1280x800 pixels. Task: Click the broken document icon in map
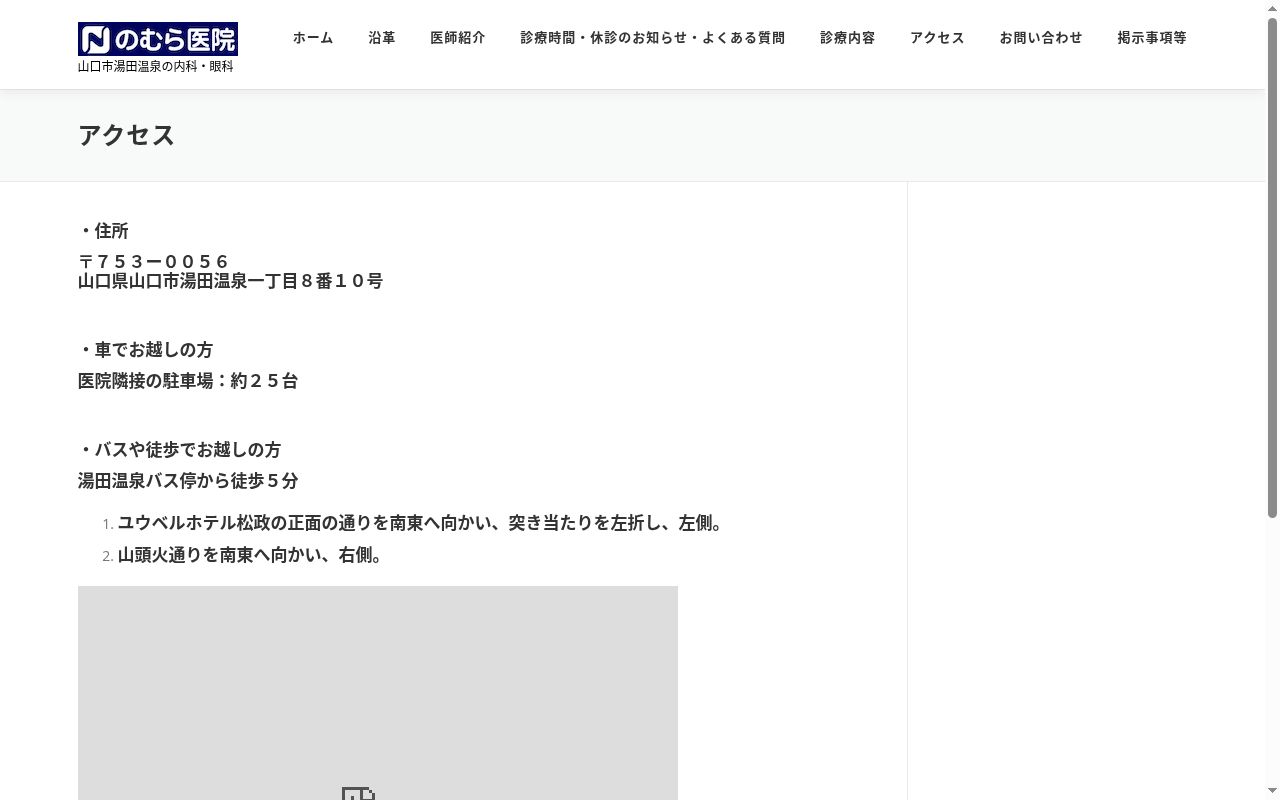coord(358,793)
